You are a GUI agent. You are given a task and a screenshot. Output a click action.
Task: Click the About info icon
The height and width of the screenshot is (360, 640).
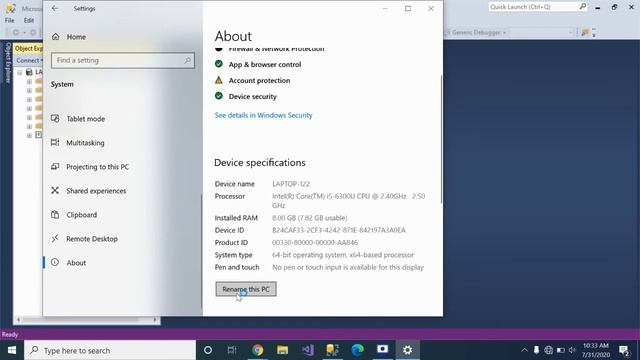tap(55, 262)
